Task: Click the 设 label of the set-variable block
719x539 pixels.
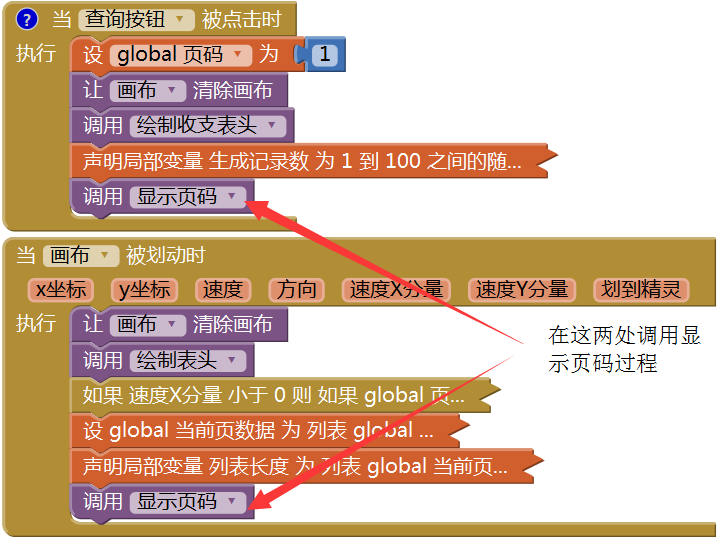Action: point(93,55)
